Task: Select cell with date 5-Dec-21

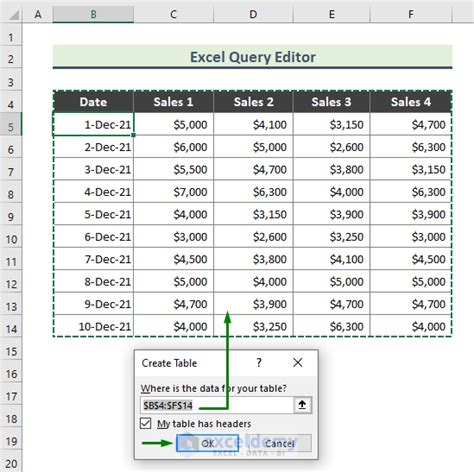Action: (93, 214)
